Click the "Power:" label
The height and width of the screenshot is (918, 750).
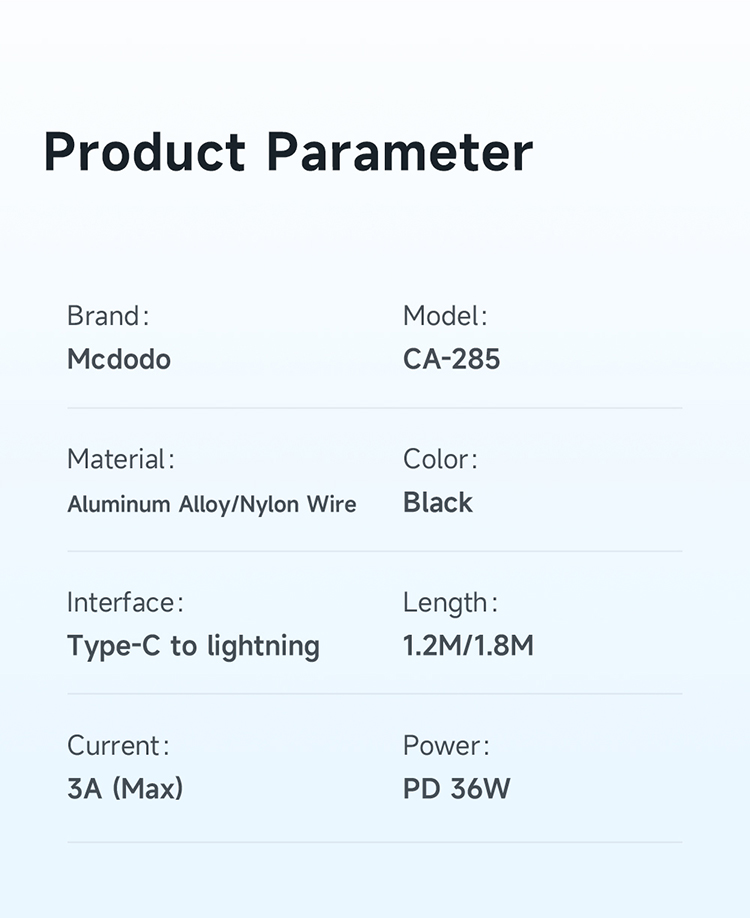446,745
